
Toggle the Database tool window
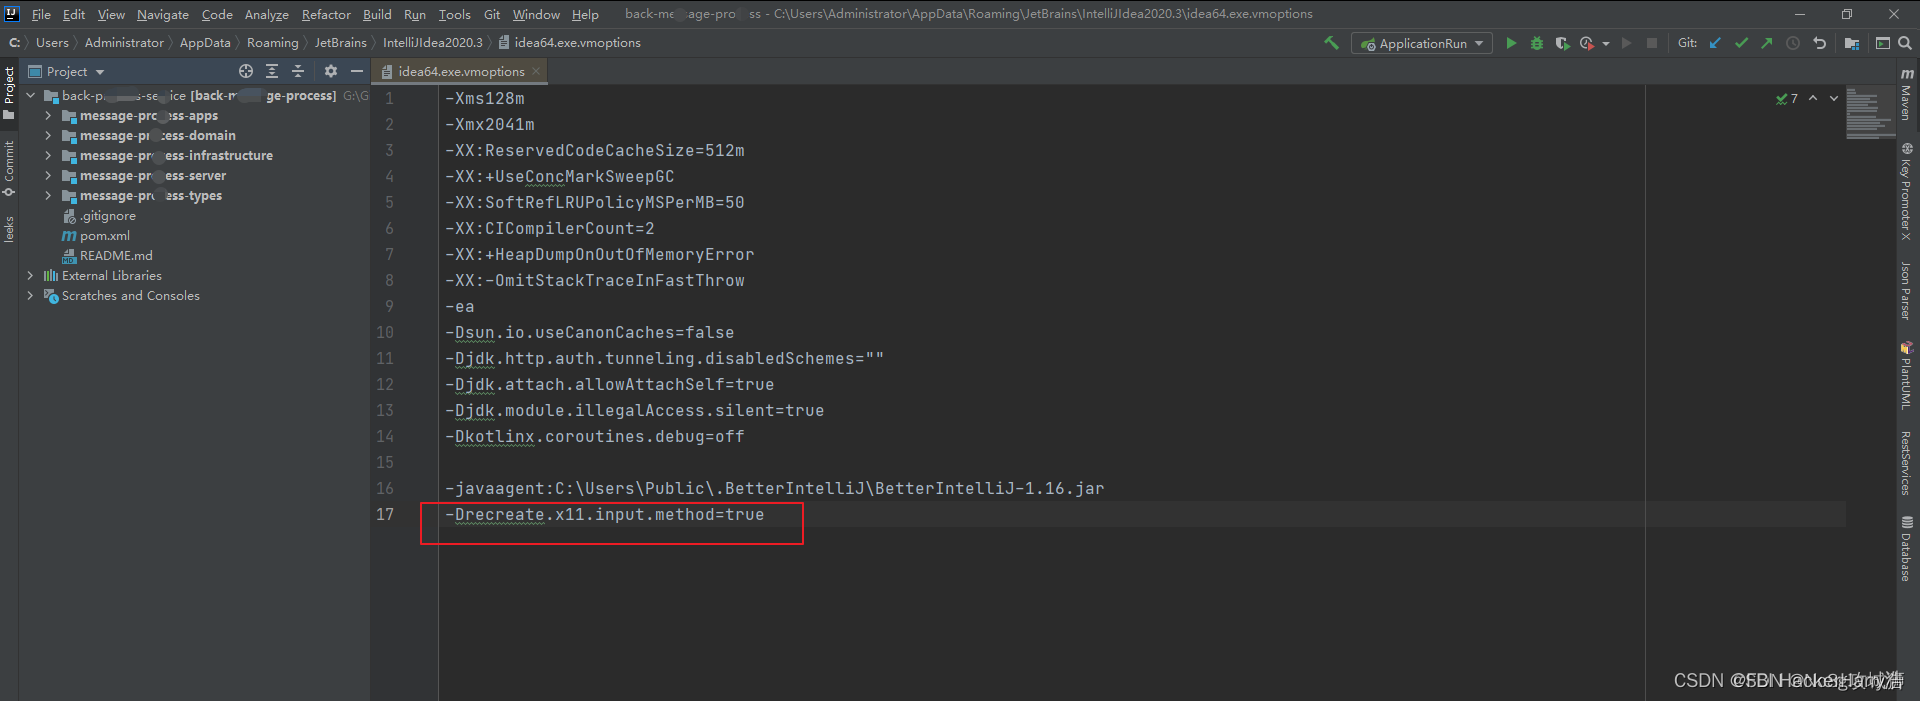tap(1907, 548)
